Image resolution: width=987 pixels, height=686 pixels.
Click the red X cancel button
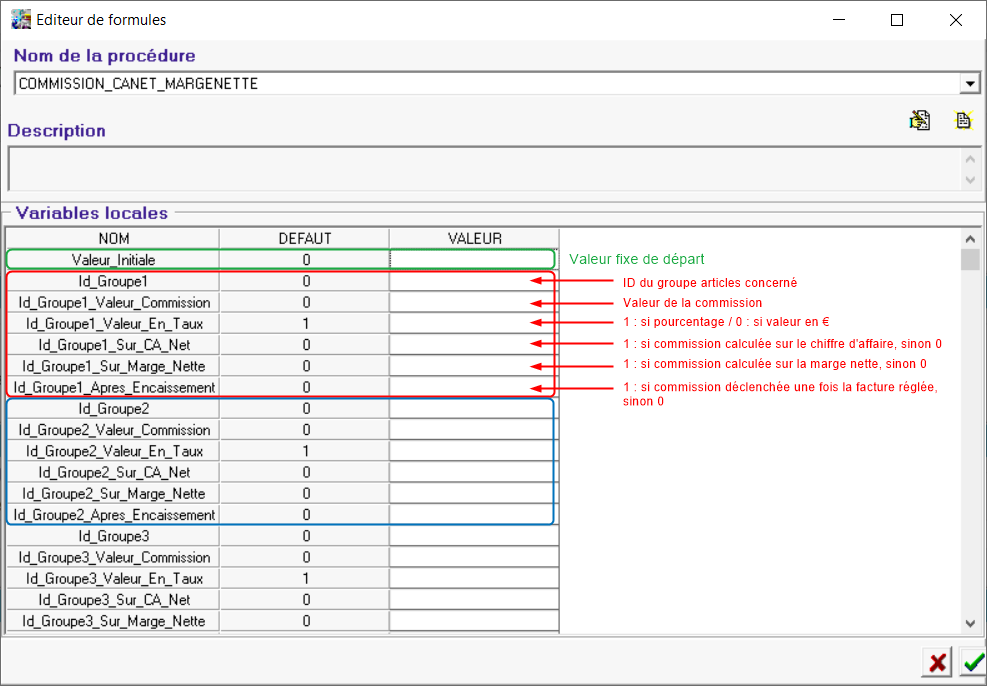[938, 662]
